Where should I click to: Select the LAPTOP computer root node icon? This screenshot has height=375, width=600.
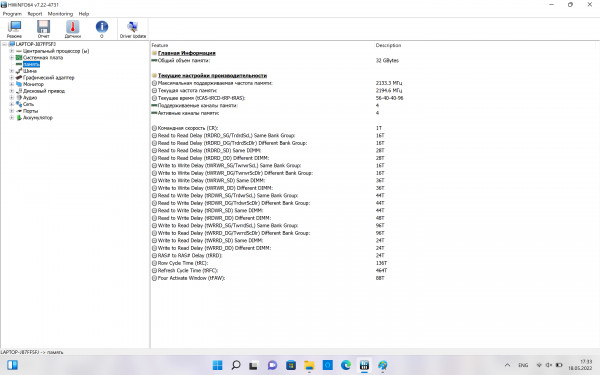[x=12, y=44]
